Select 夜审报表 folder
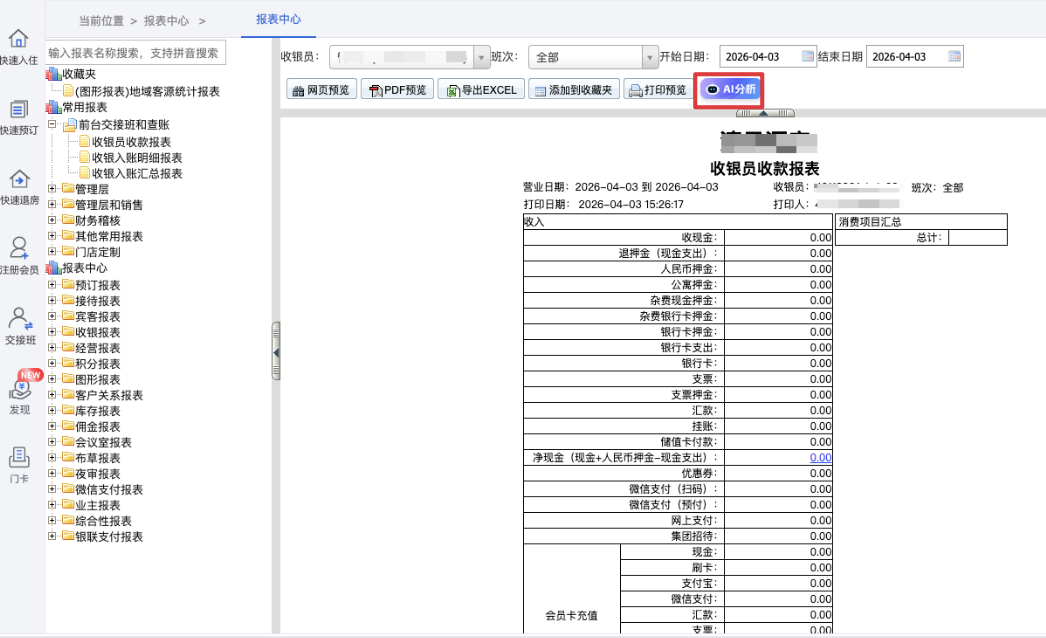The height and width of the screenshot is (638, 1046). point(97,474)
